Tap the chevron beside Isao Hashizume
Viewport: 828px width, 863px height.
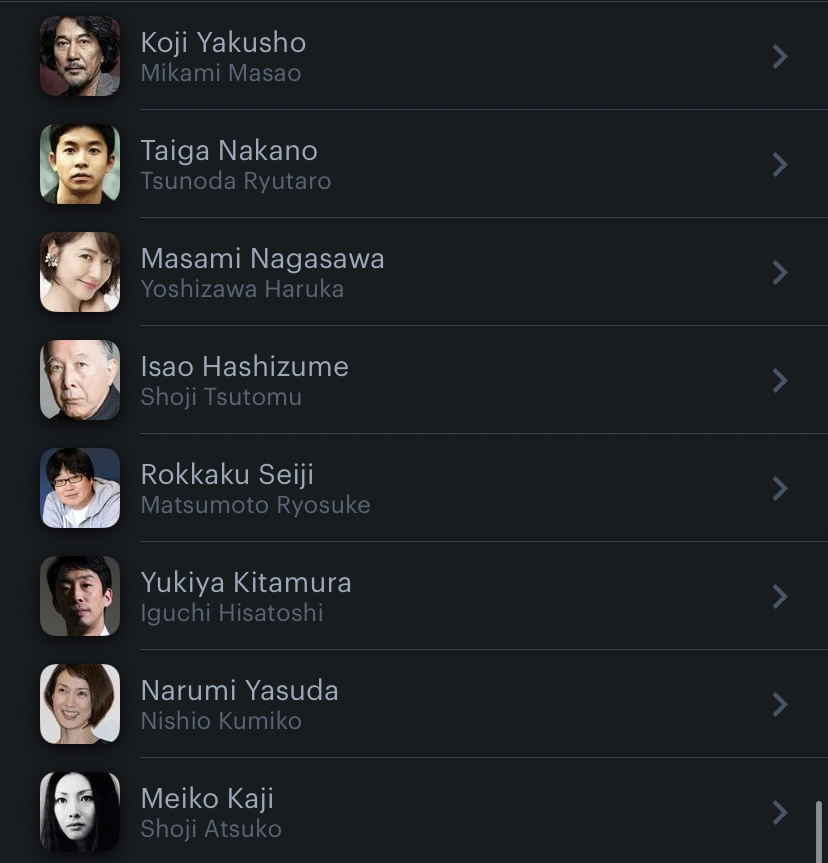click(780, 381)
